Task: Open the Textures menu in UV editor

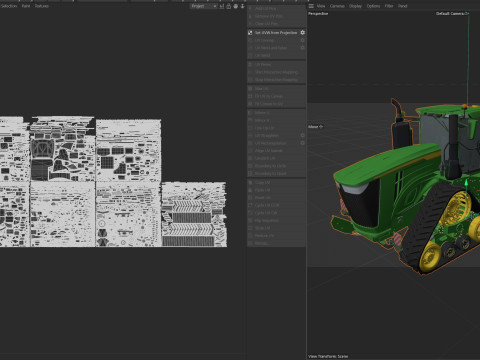Action: [x=42, y=6]
